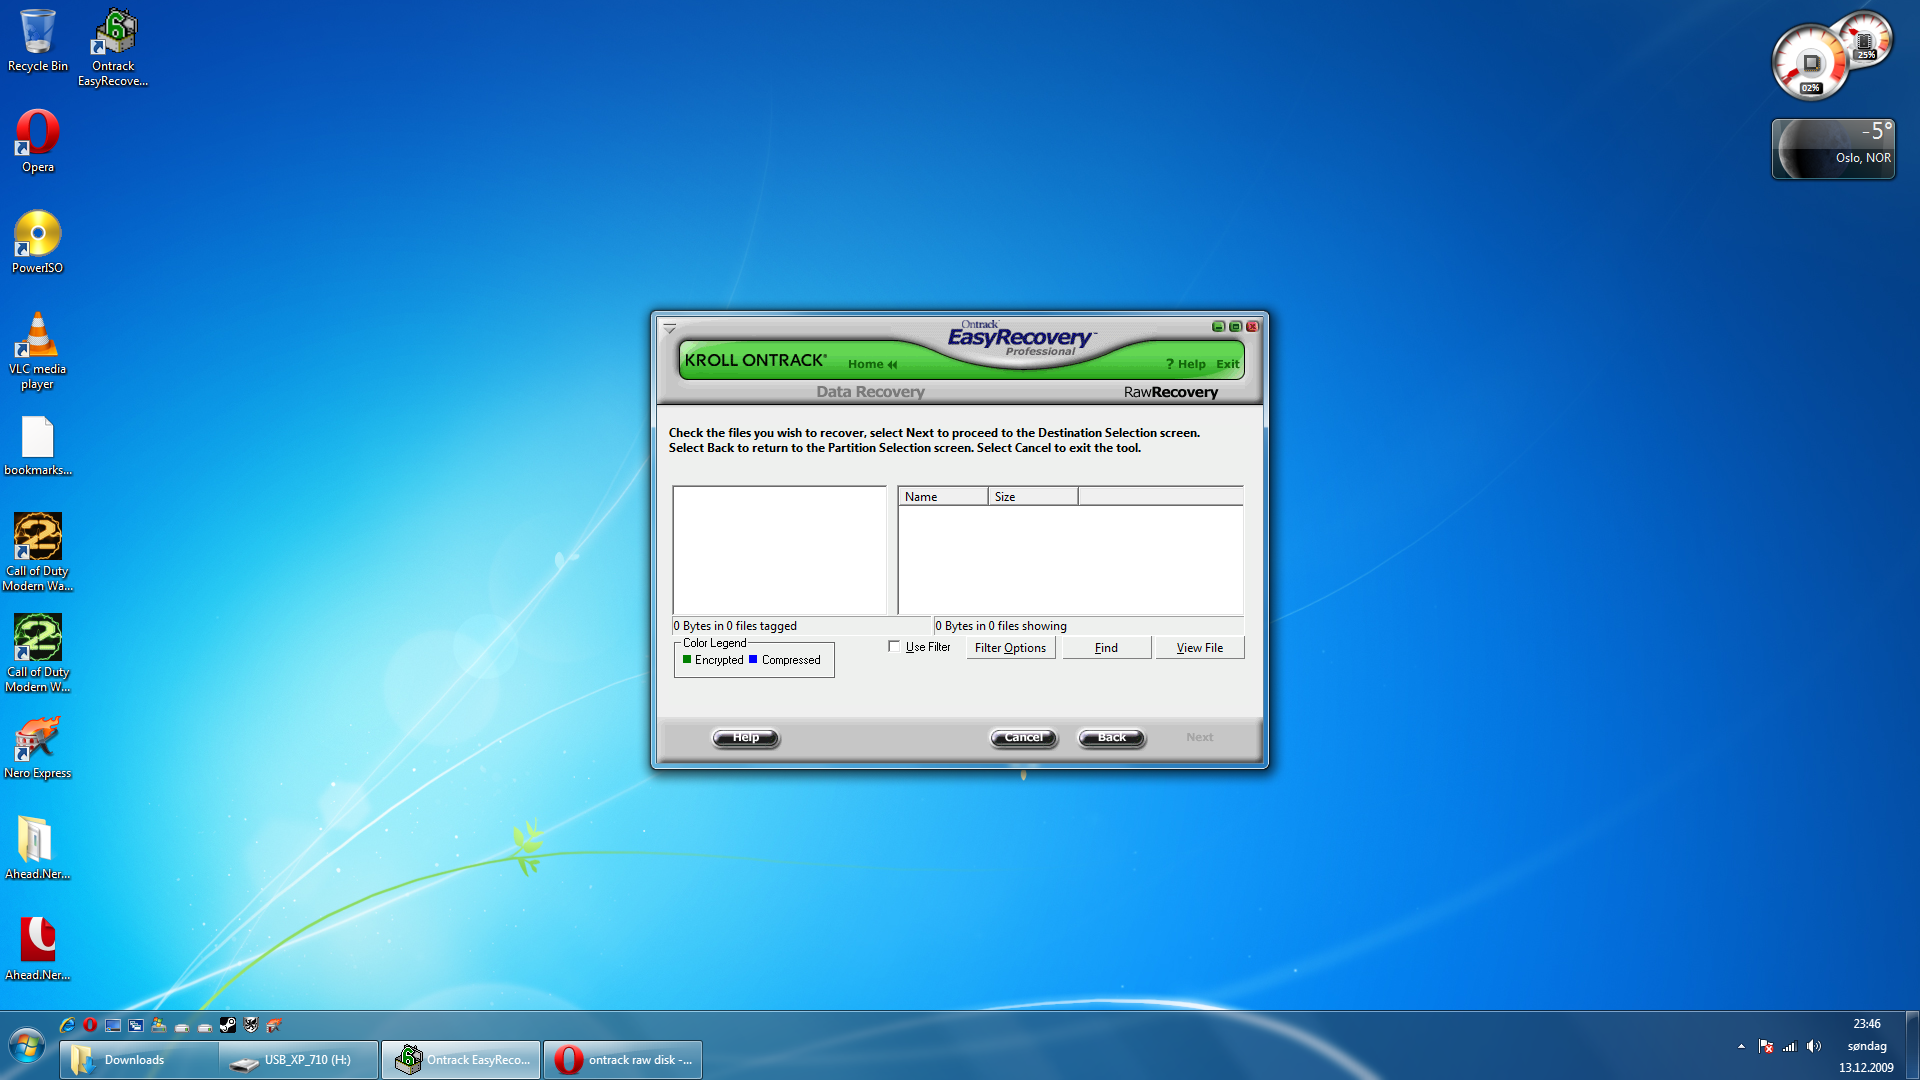This screenshot has height=1080, width=1920.
Task: Sort file list by Name column
Action: (x=943, y=497)
